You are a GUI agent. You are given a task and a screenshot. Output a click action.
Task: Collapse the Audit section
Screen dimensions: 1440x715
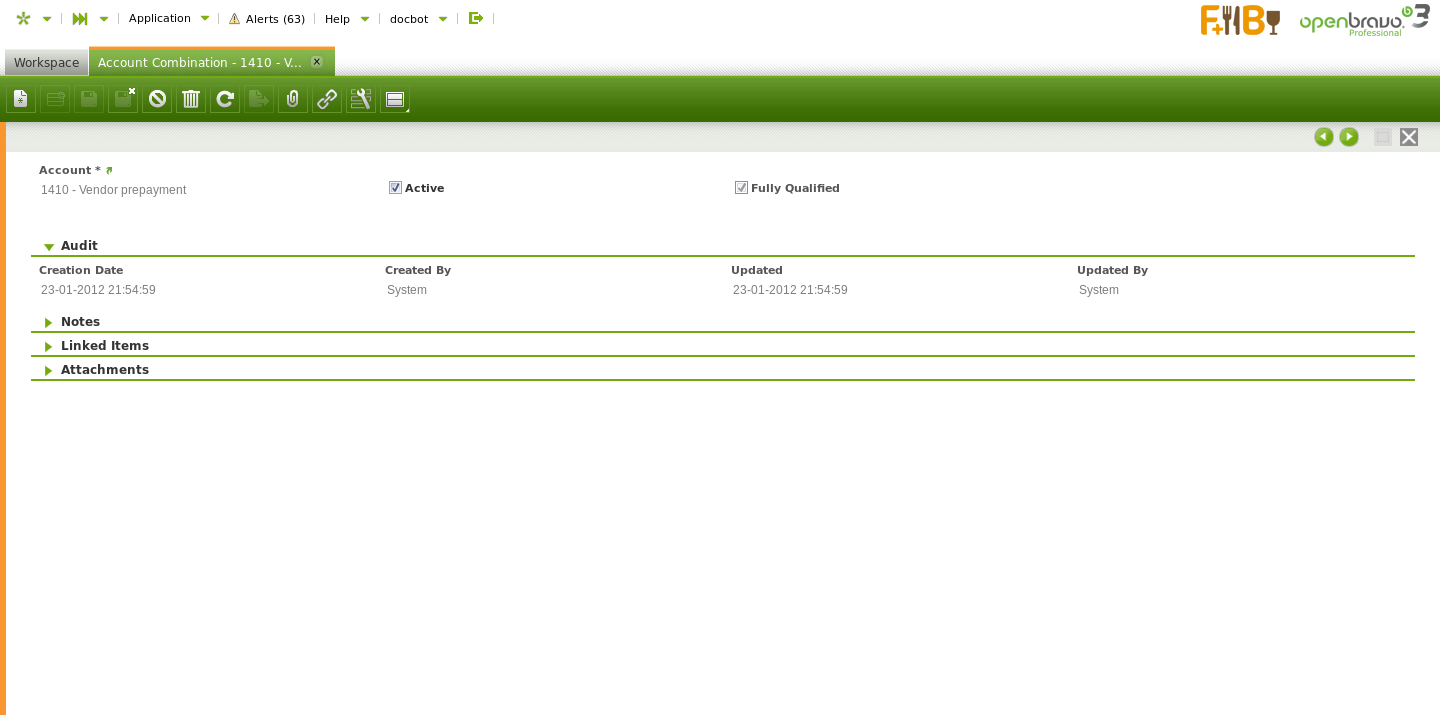pyautogui.click(x=49, y=246)
